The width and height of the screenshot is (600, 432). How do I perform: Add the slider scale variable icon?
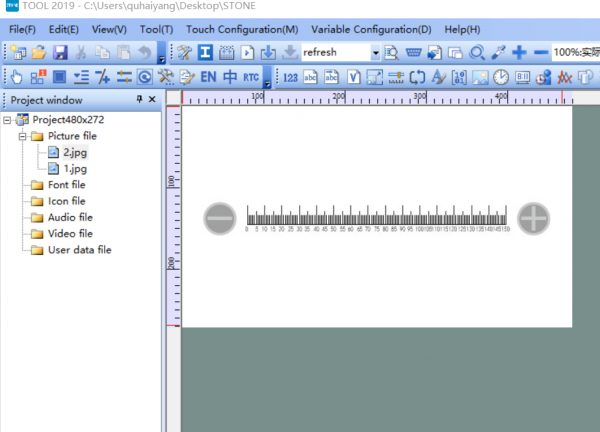(x=396, y=77)
